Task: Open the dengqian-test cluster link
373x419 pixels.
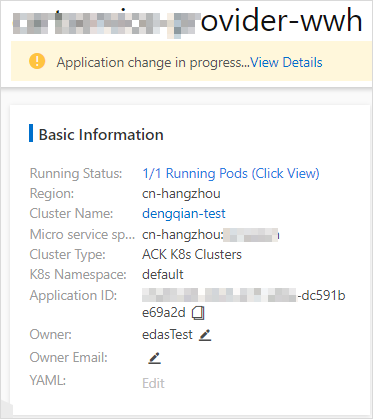Action: pyautogui.click(x=184, y=214)
